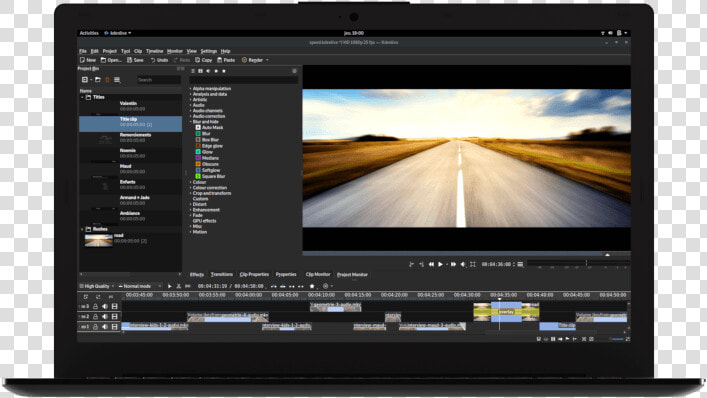Choose the Selection arrow tool in timeline toolbar

(x=170, y=286)
